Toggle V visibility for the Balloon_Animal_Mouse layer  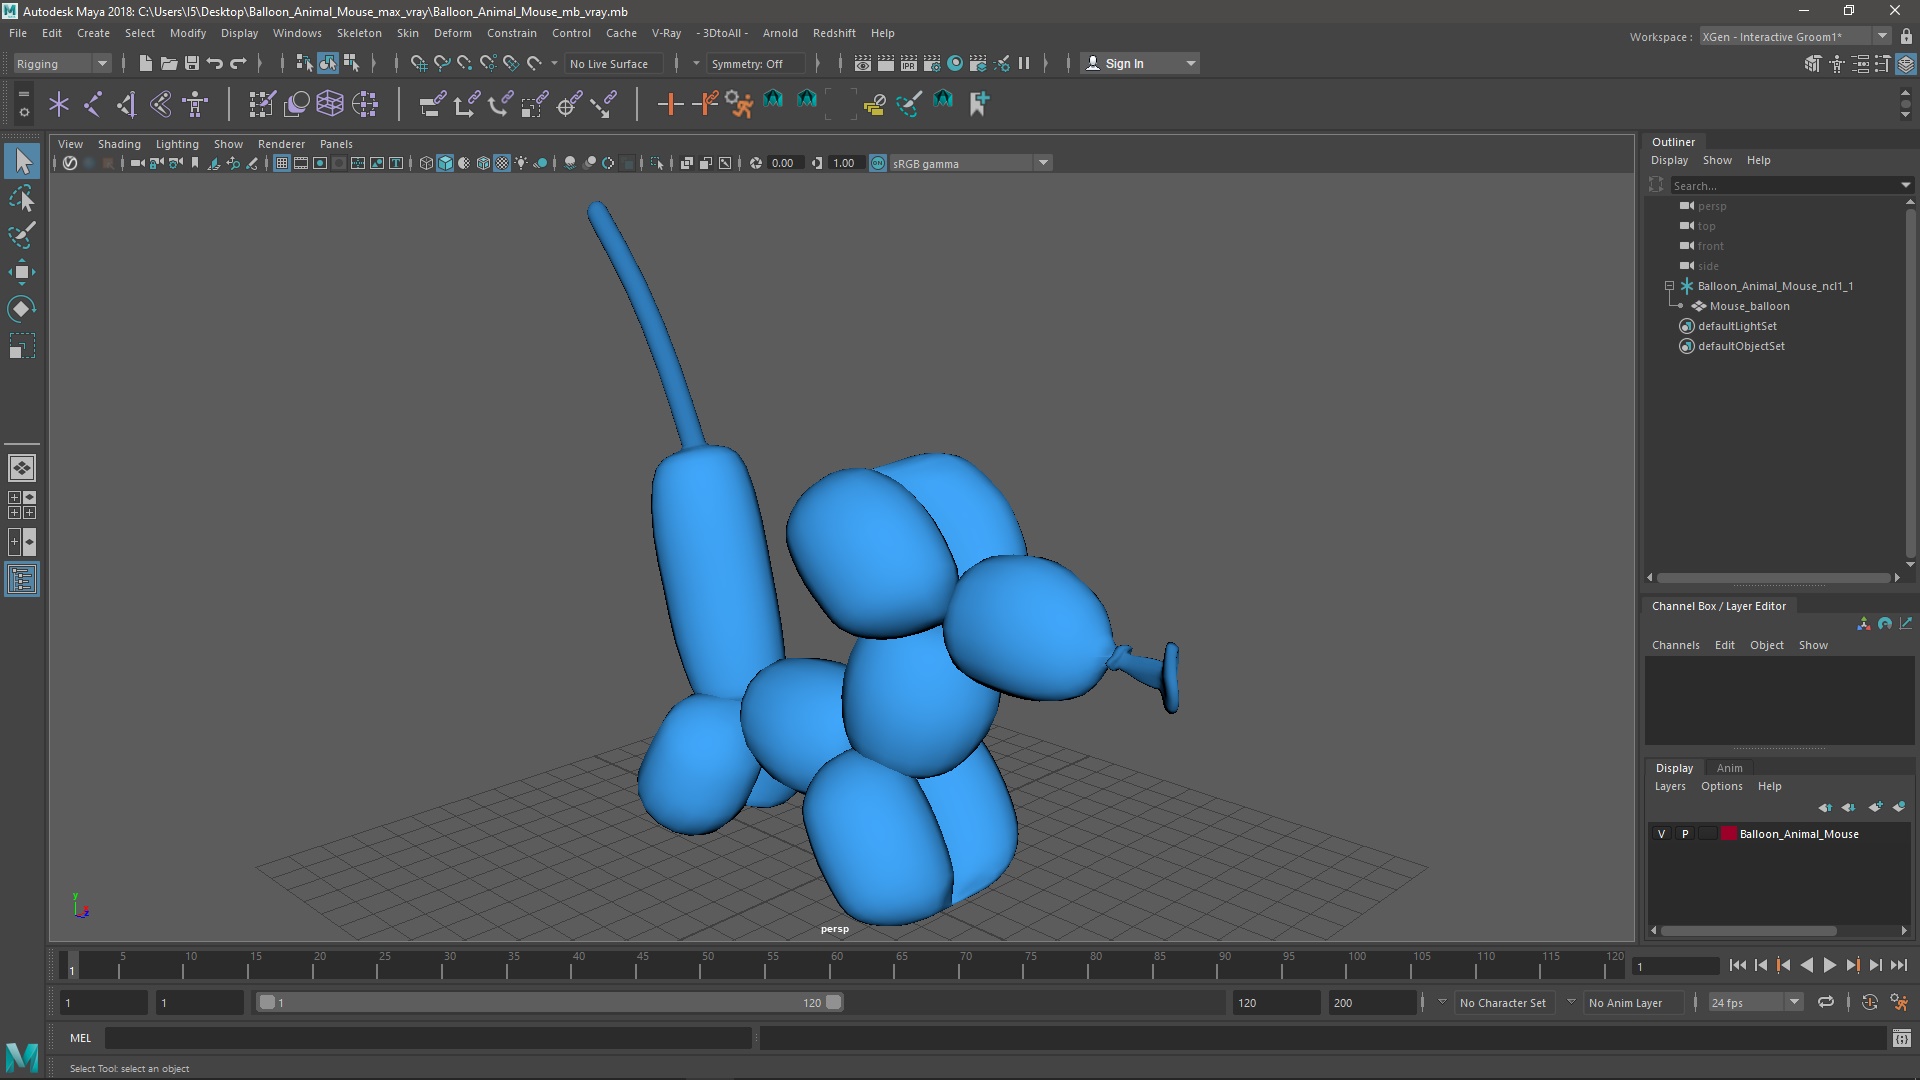(x=1662, y=834)
